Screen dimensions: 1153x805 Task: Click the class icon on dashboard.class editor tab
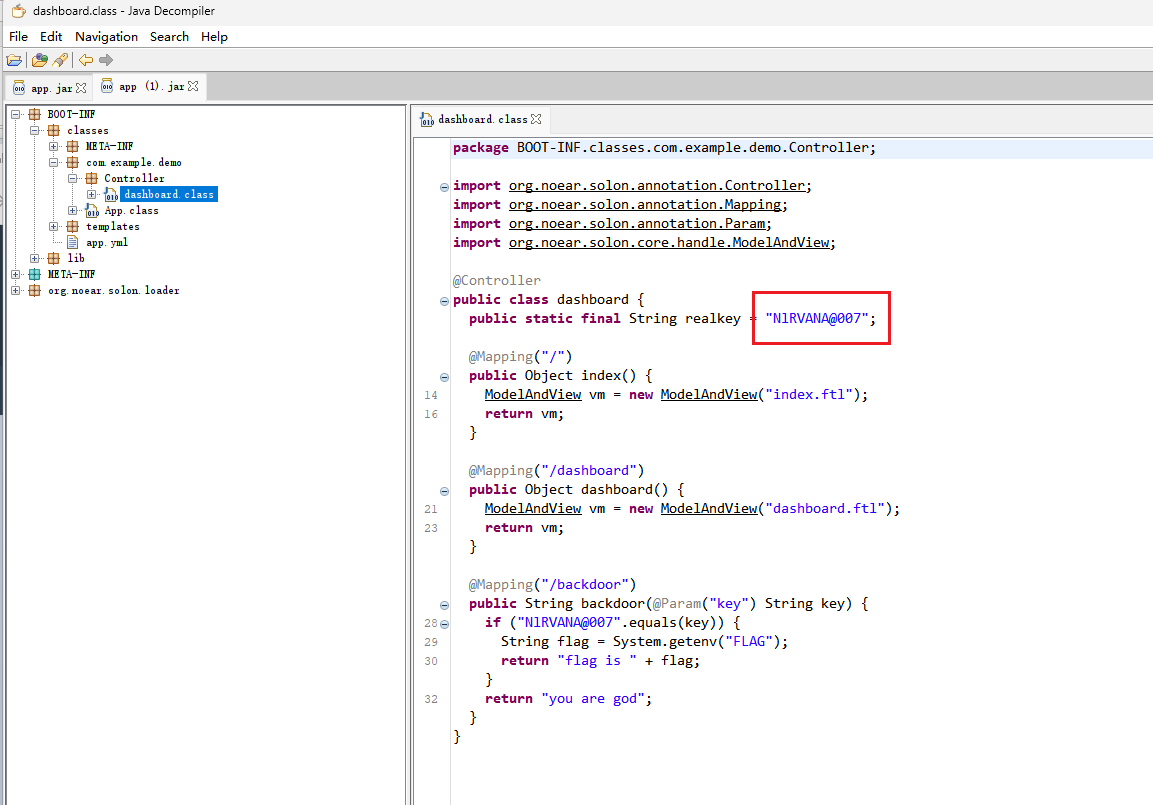(x=426, y=119)
